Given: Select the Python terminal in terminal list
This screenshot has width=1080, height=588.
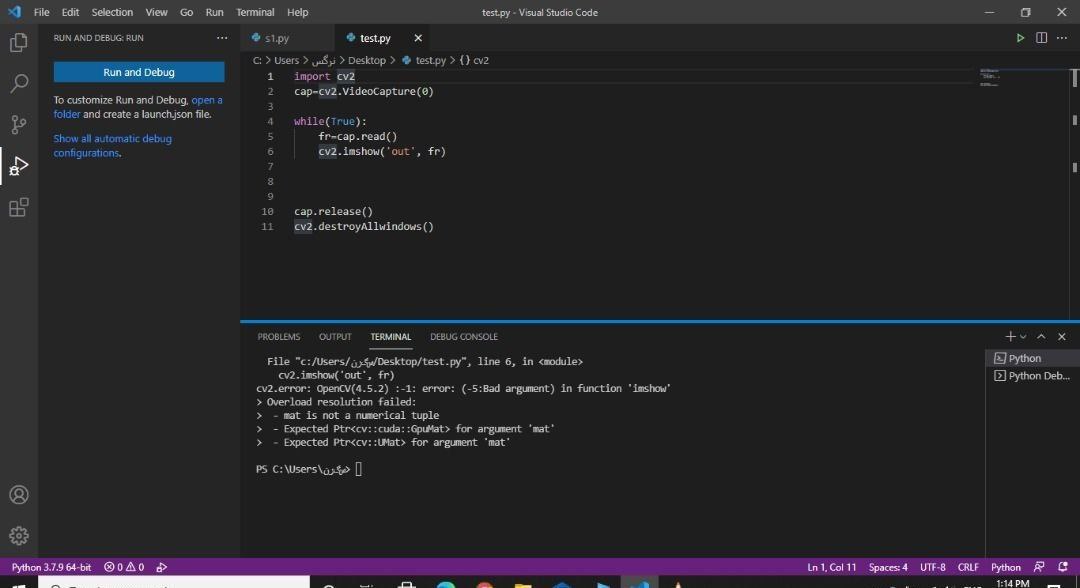Looking at the screenshot, I should 1032,358.
